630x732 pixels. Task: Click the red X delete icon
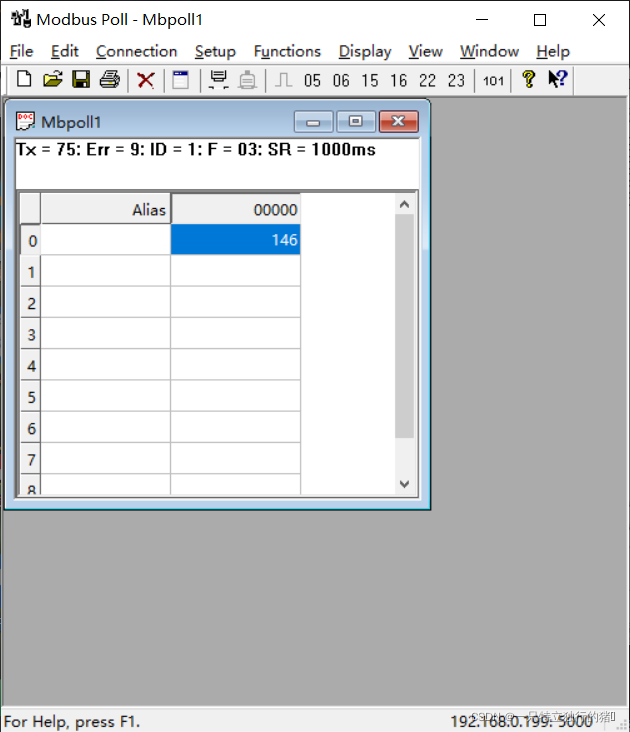(146, 80)
